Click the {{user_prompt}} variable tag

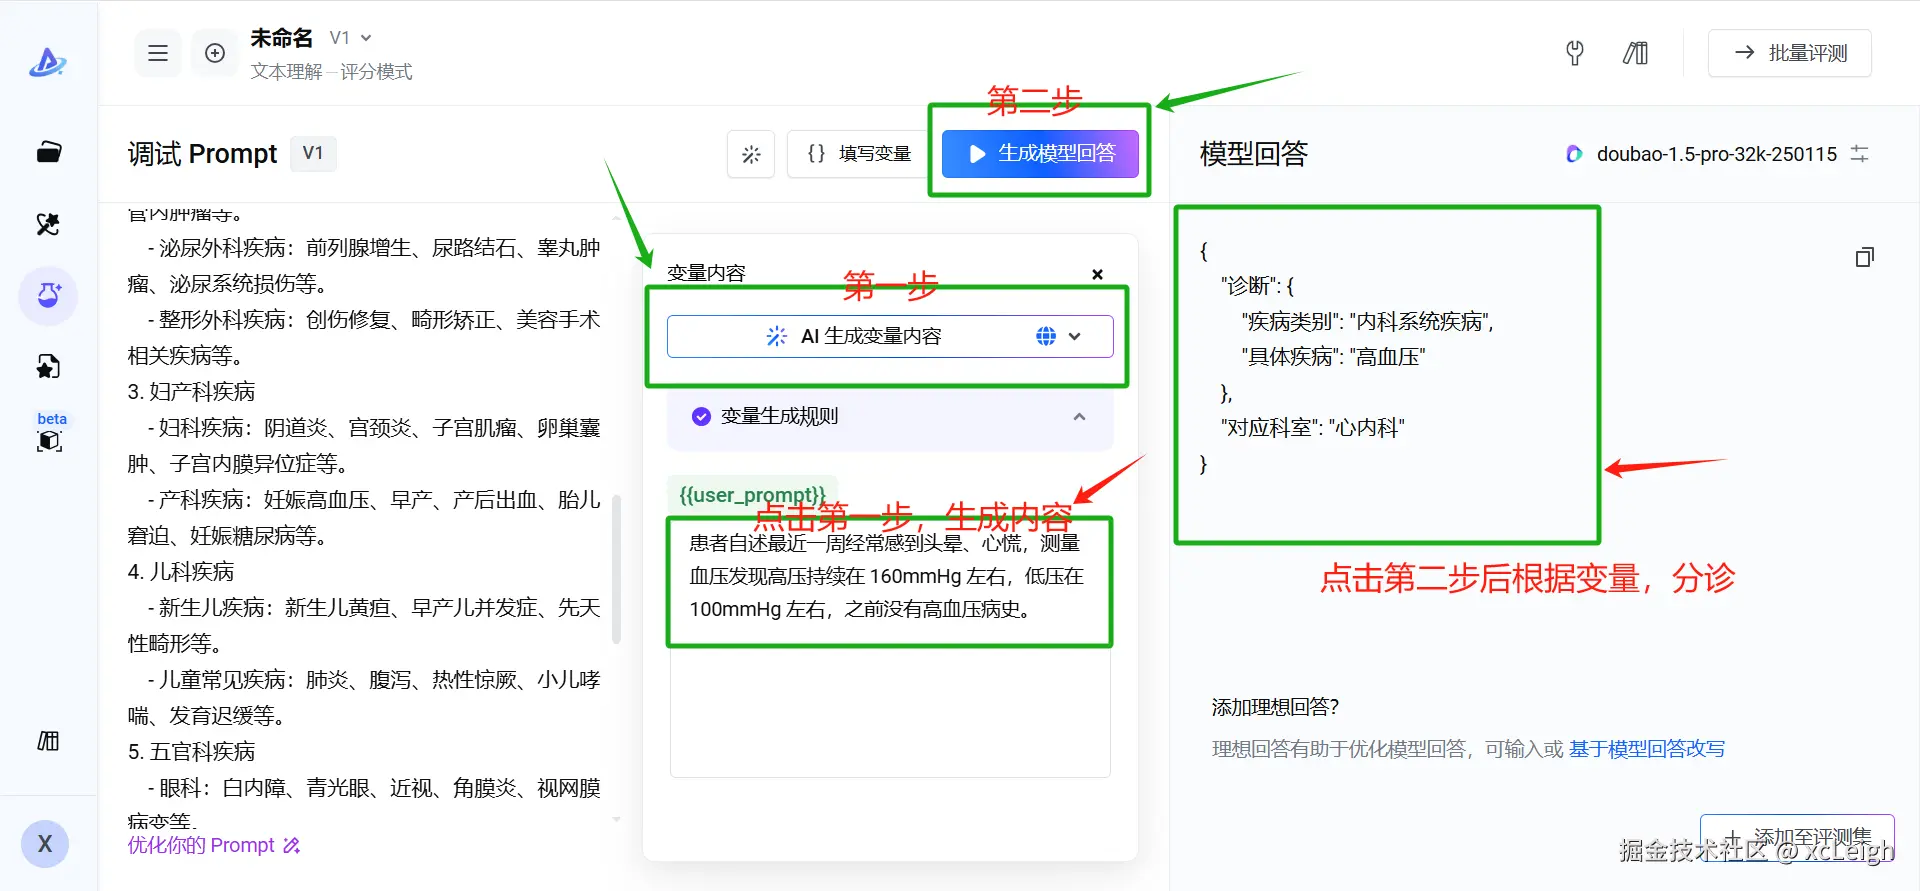coord(752,495)
